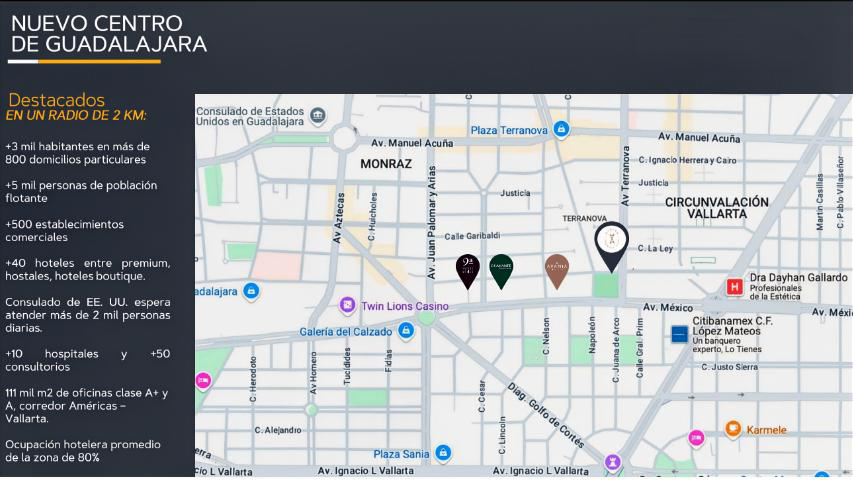This screenshot has width=853, height=481.
Task: Click the dark green project location pin
Action: pyautogui.click(x=501, y=272)
